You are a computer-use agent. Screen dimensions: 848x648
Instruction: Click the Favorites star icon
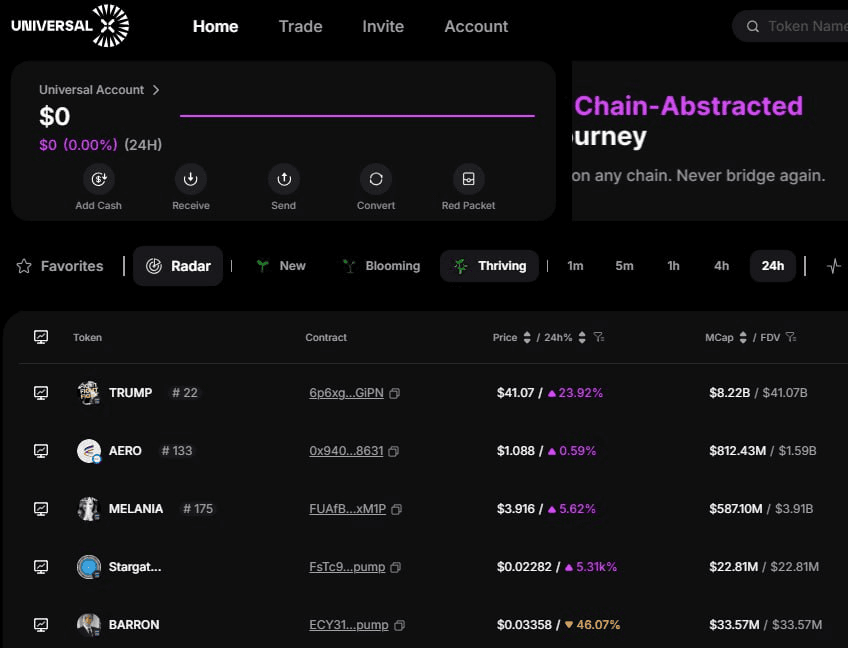click(24, 266)
